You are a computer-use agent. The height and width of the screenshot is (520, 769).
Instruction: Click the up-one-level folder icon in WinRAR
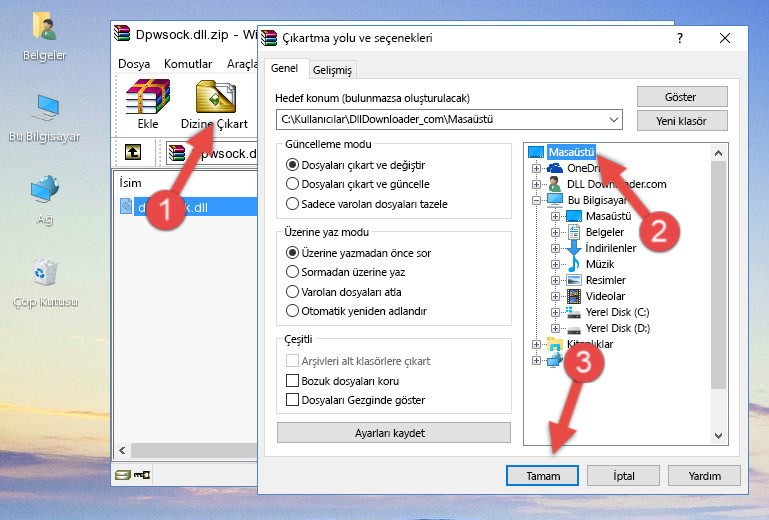133,152
